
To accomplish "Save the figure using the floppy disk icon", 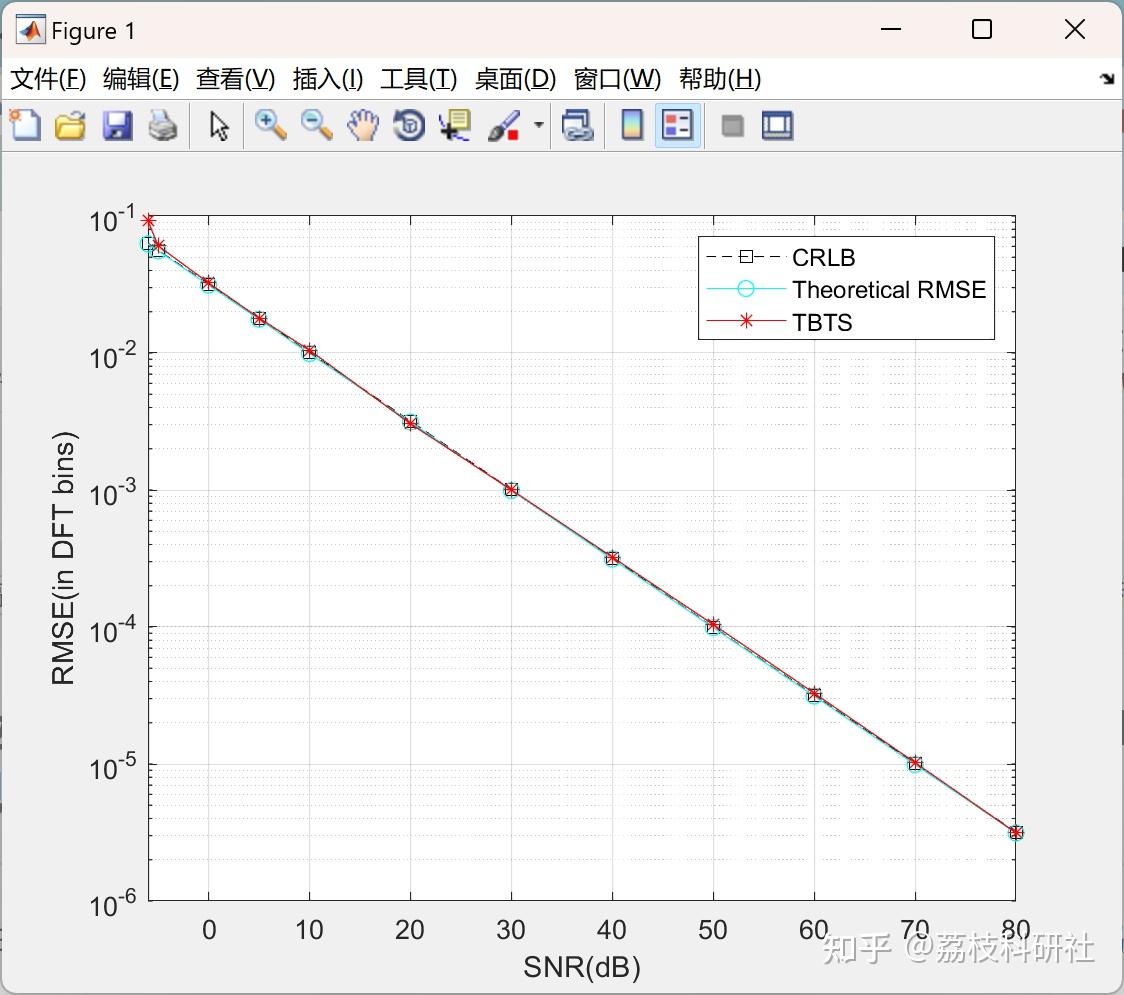I will [x=117, y=125].
